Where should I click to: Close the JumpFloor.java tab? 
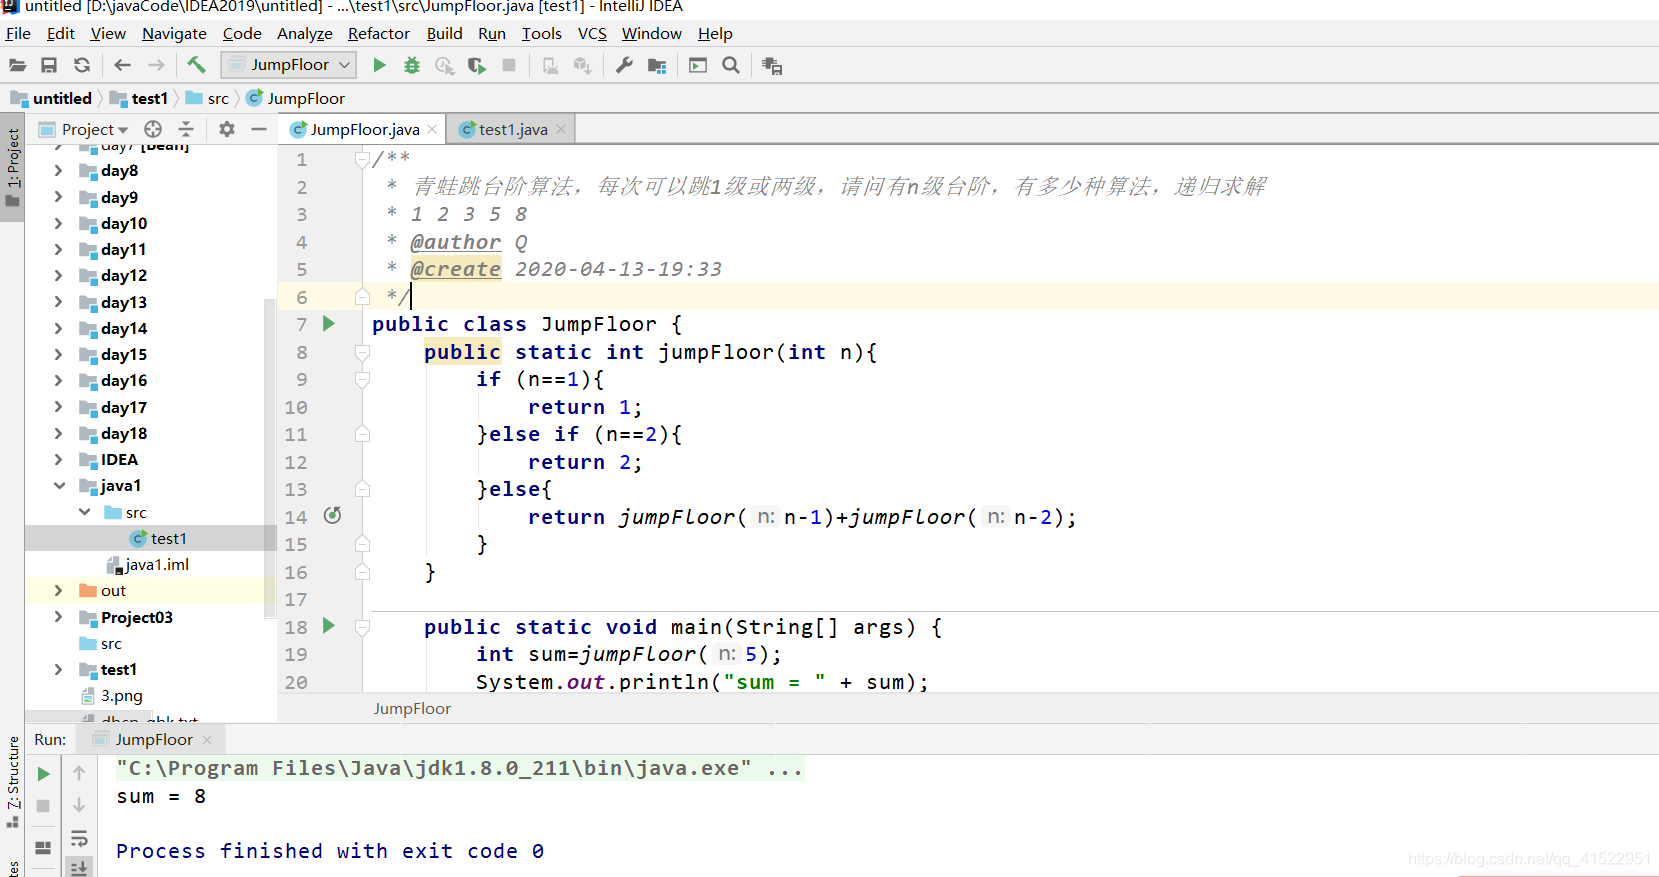[x=432, y=129]
